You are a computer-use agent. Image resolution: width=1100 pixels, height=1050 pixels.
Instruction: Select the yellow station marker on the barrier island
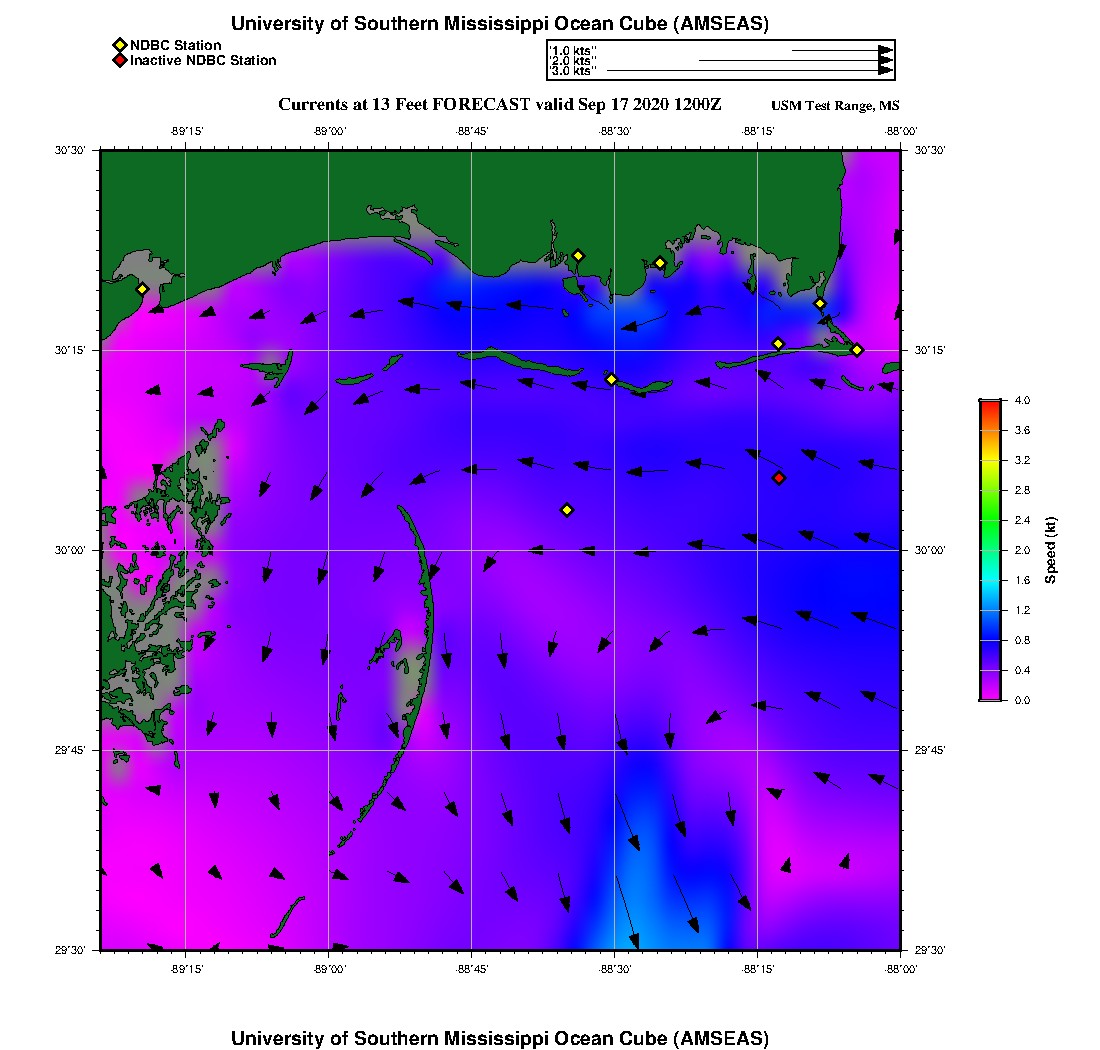click(x=612, y=379)
